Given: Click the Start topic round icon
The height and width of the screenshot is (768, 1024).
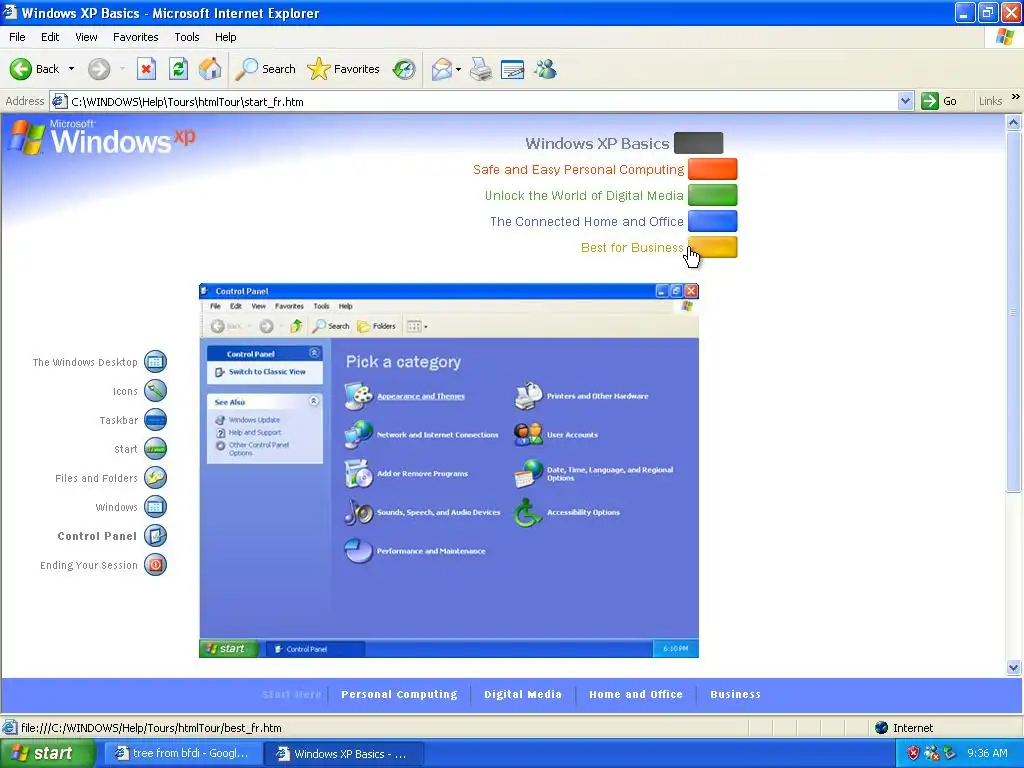Looking at the screenshot, I should pyautogui.click(x=155, y=449).
